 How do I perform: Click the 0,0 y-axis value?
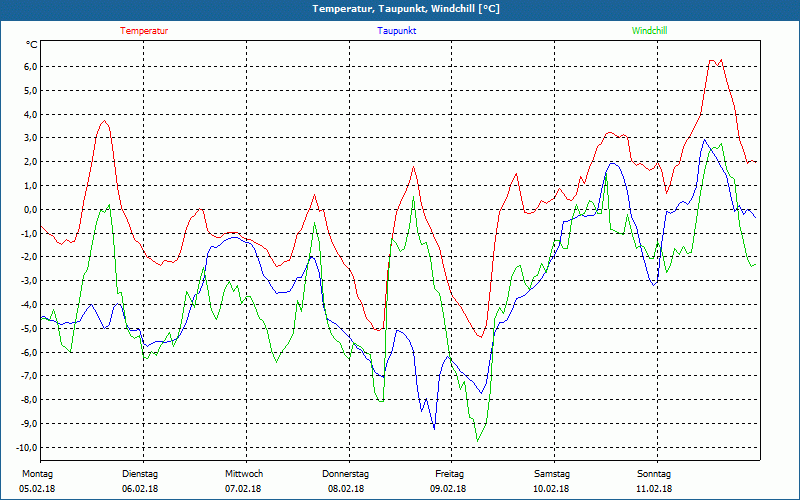coord(29,210)
